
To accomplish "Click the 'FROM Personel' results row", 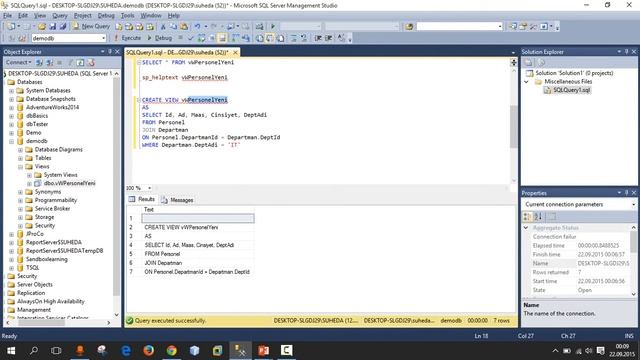I will pos(198,254).
